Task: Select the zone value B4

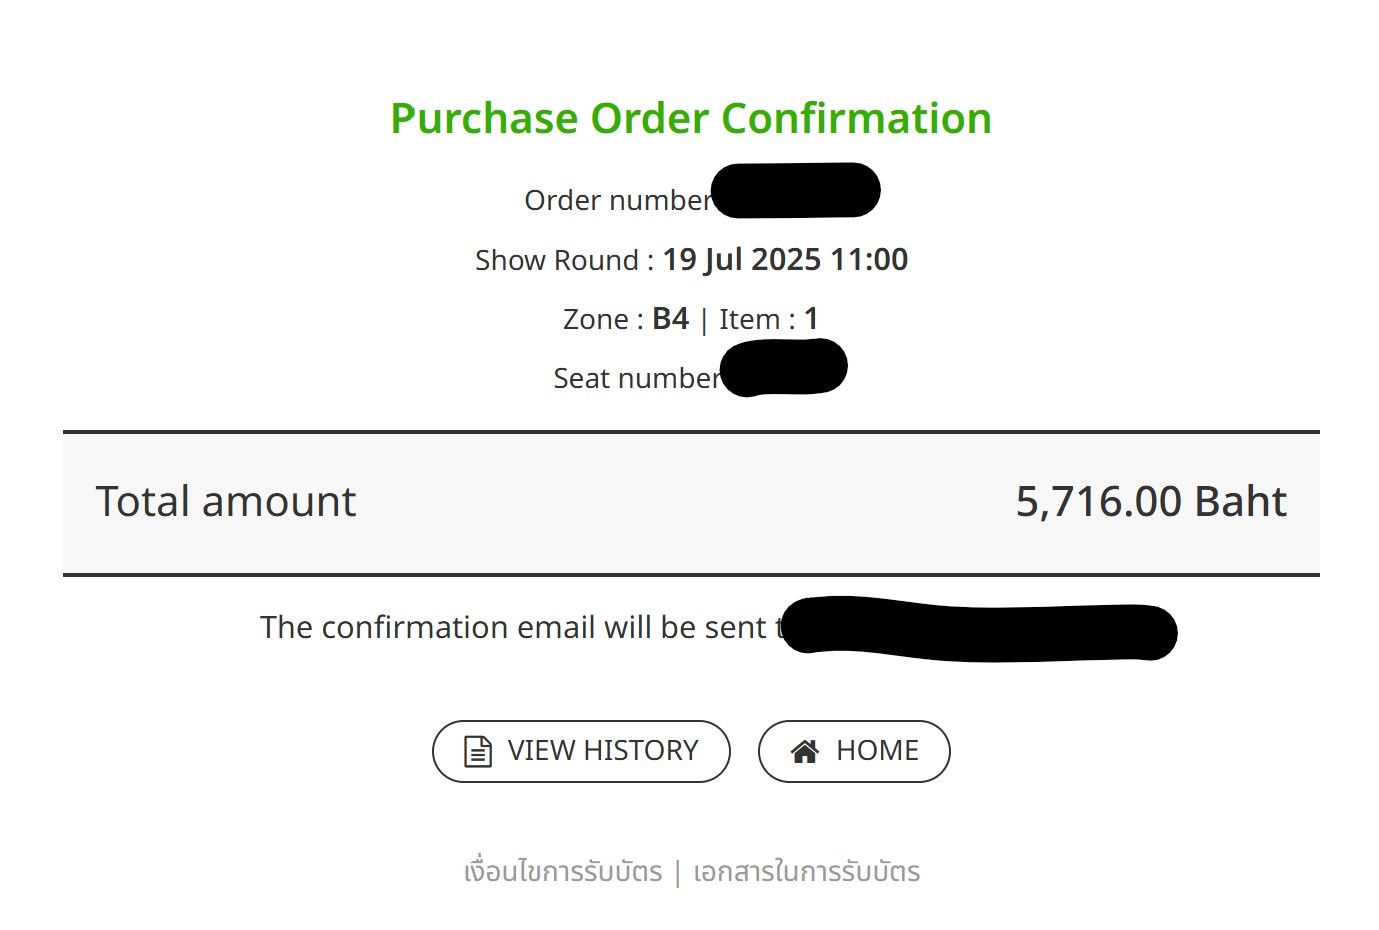Action: point(671,319)
